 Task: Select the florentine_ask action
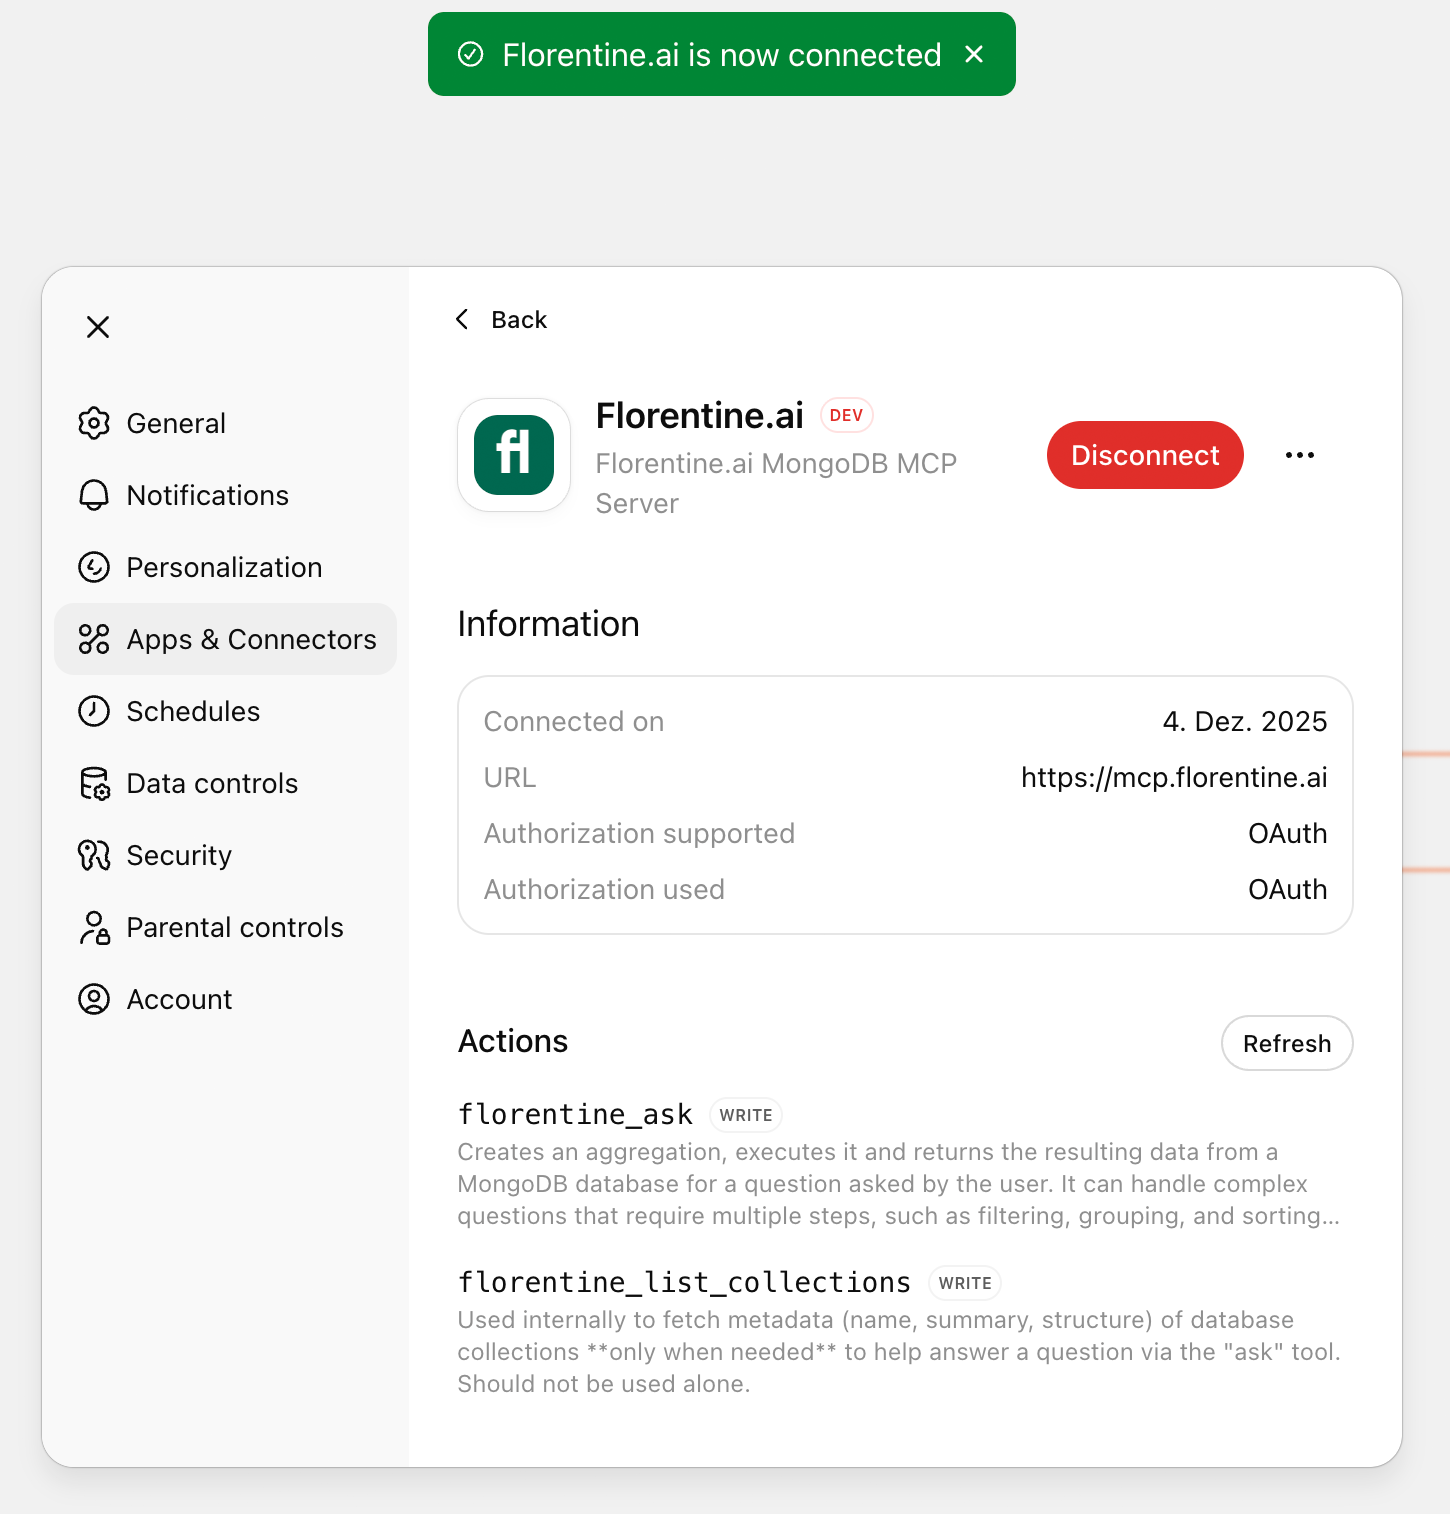click(x=575, y=1114)
